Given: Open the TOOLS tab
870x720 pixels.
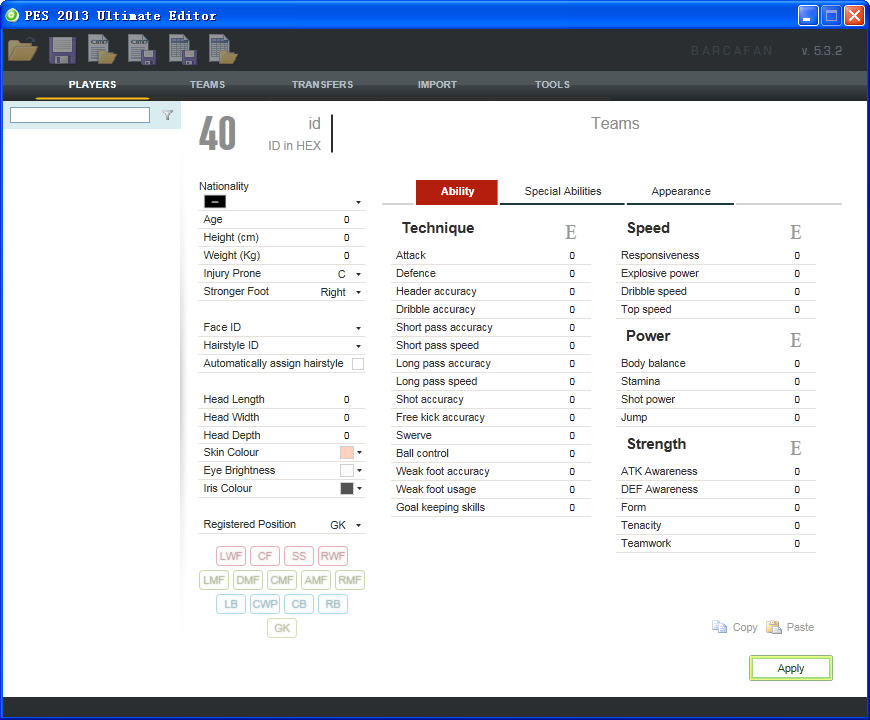Looking at the screenshot, I should tap(552, 84).
